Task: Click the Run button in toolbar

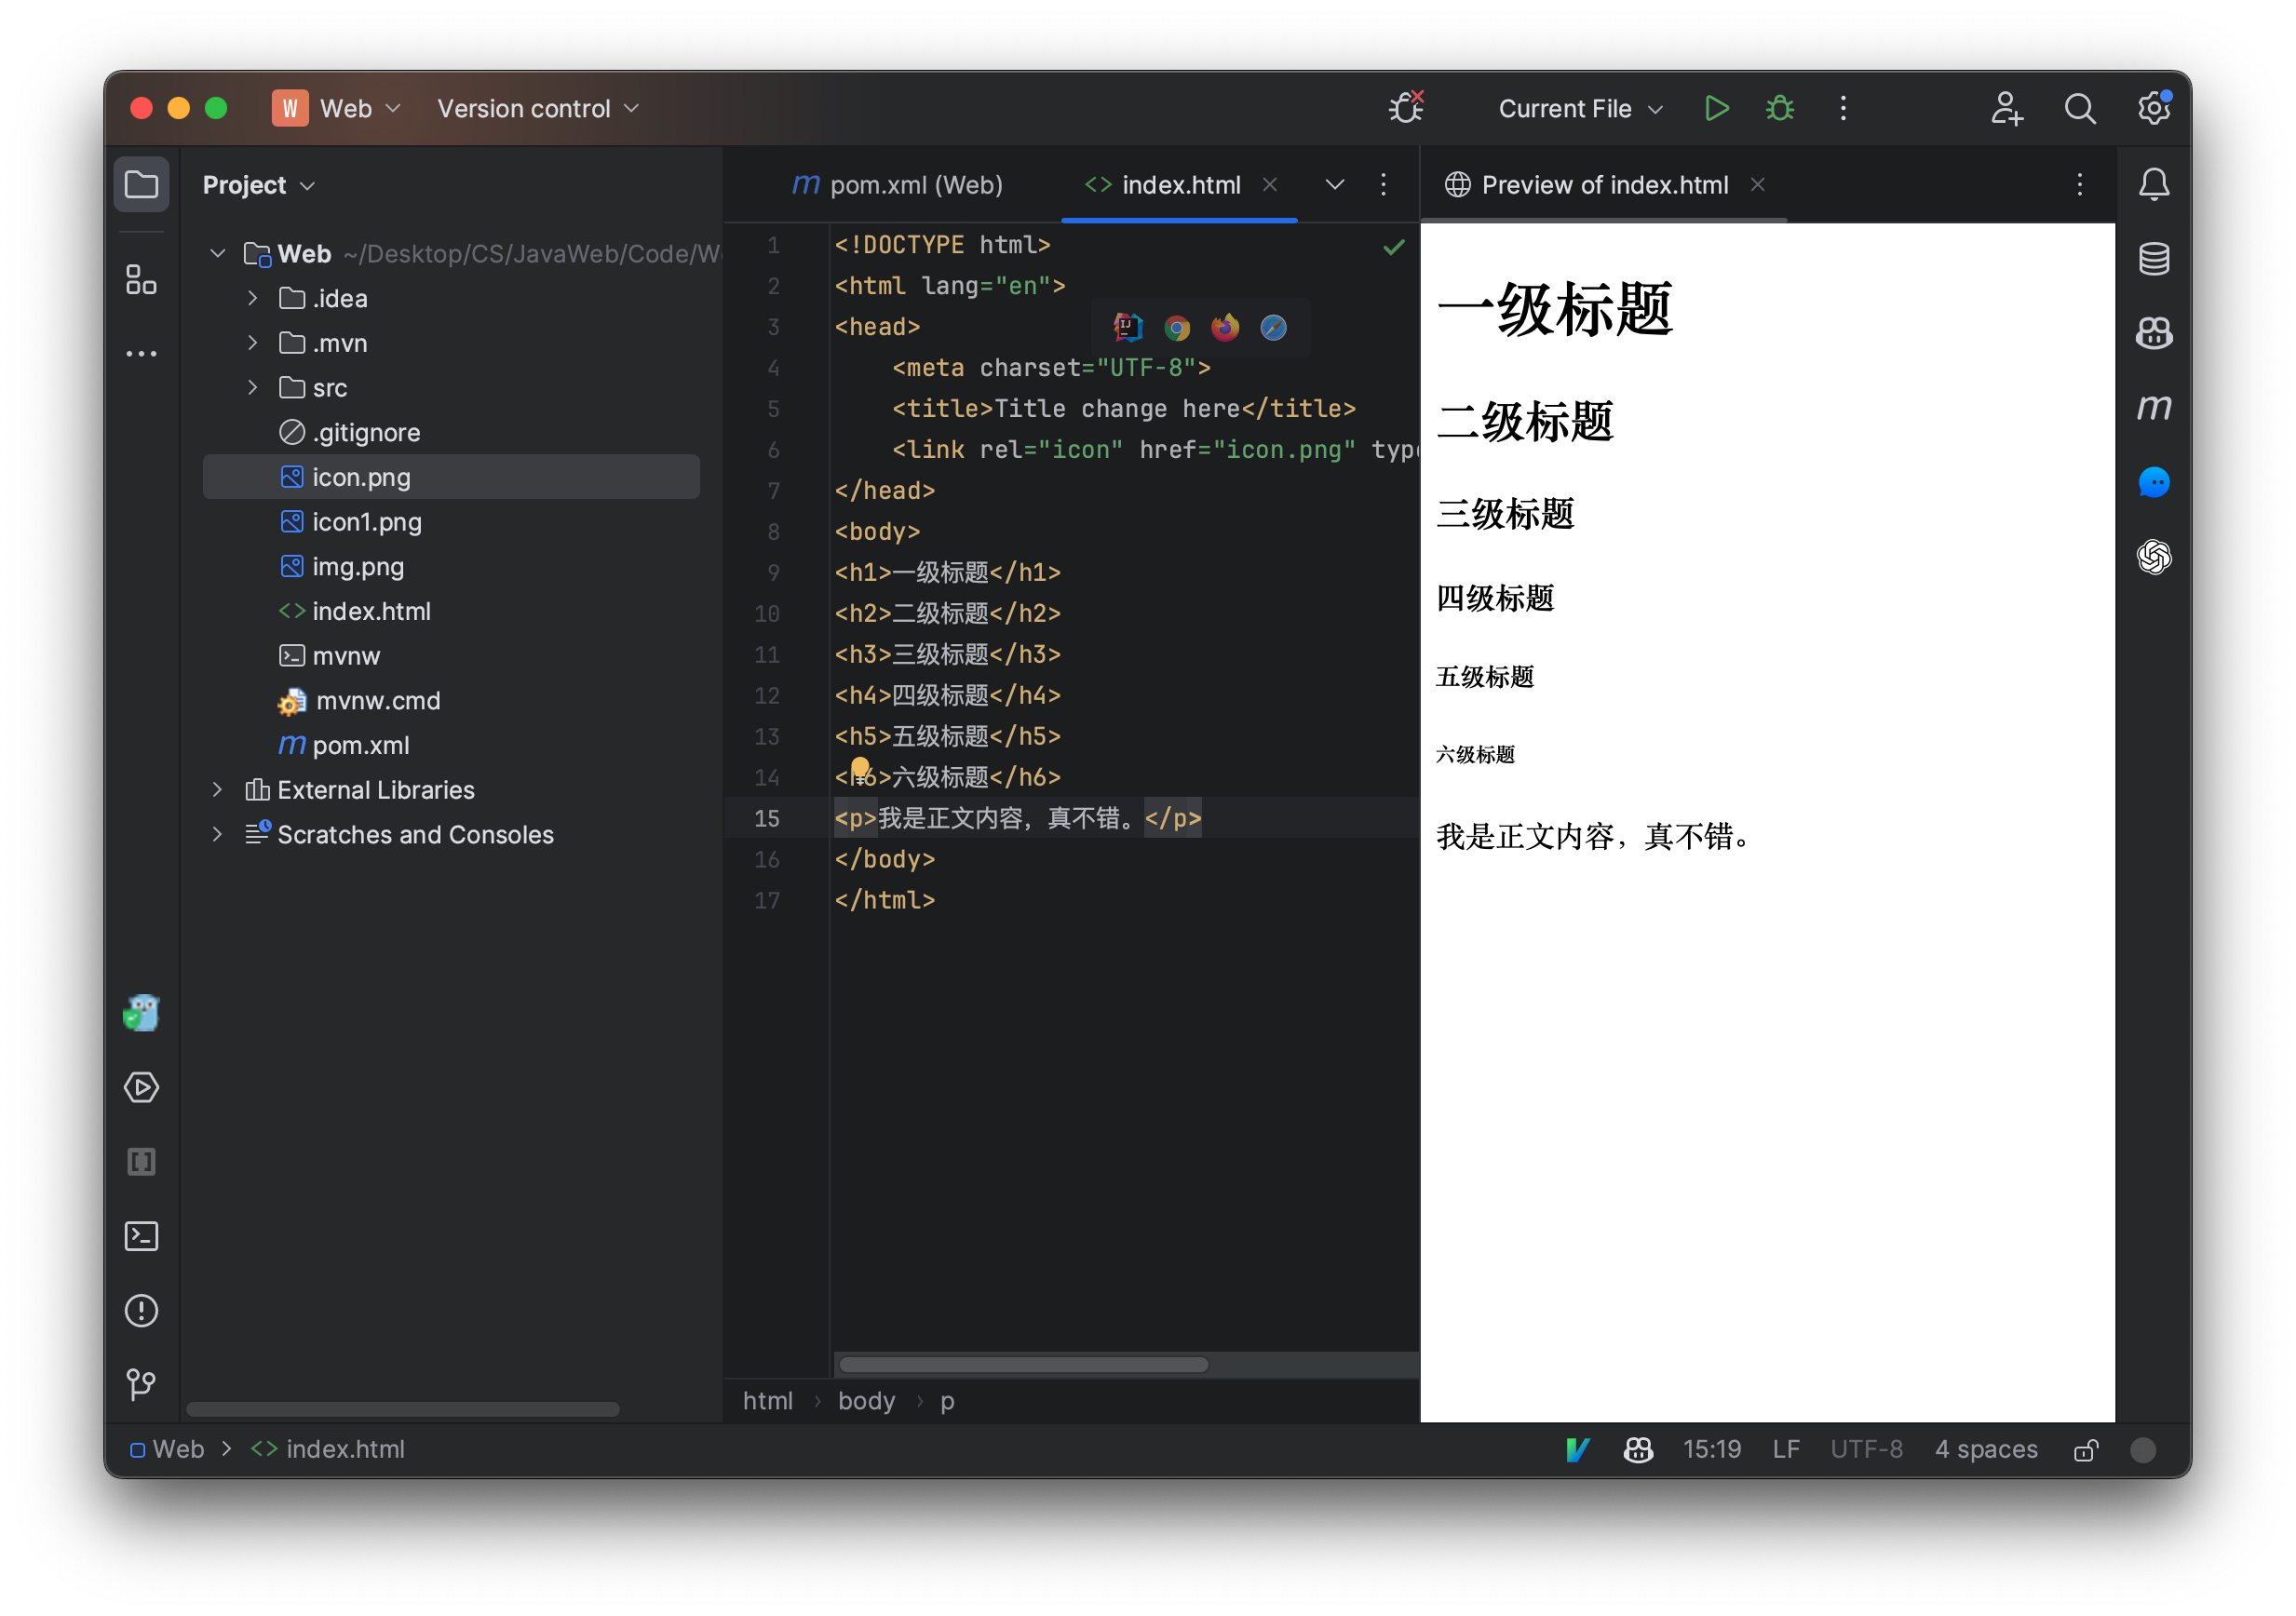Action: [x=1716, y=108]
